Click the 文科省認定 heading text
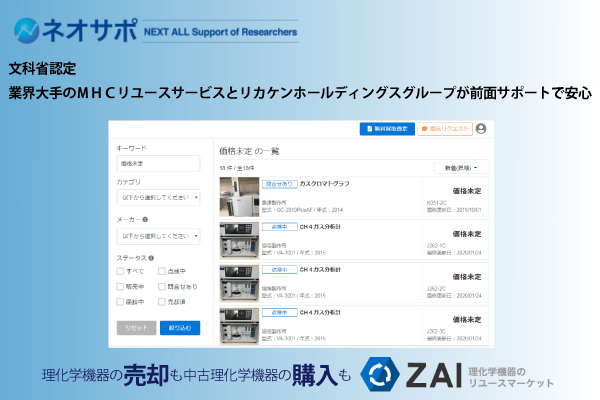This screenshot has width=600, height=400. pyautogui.click(x=42, y=69)
